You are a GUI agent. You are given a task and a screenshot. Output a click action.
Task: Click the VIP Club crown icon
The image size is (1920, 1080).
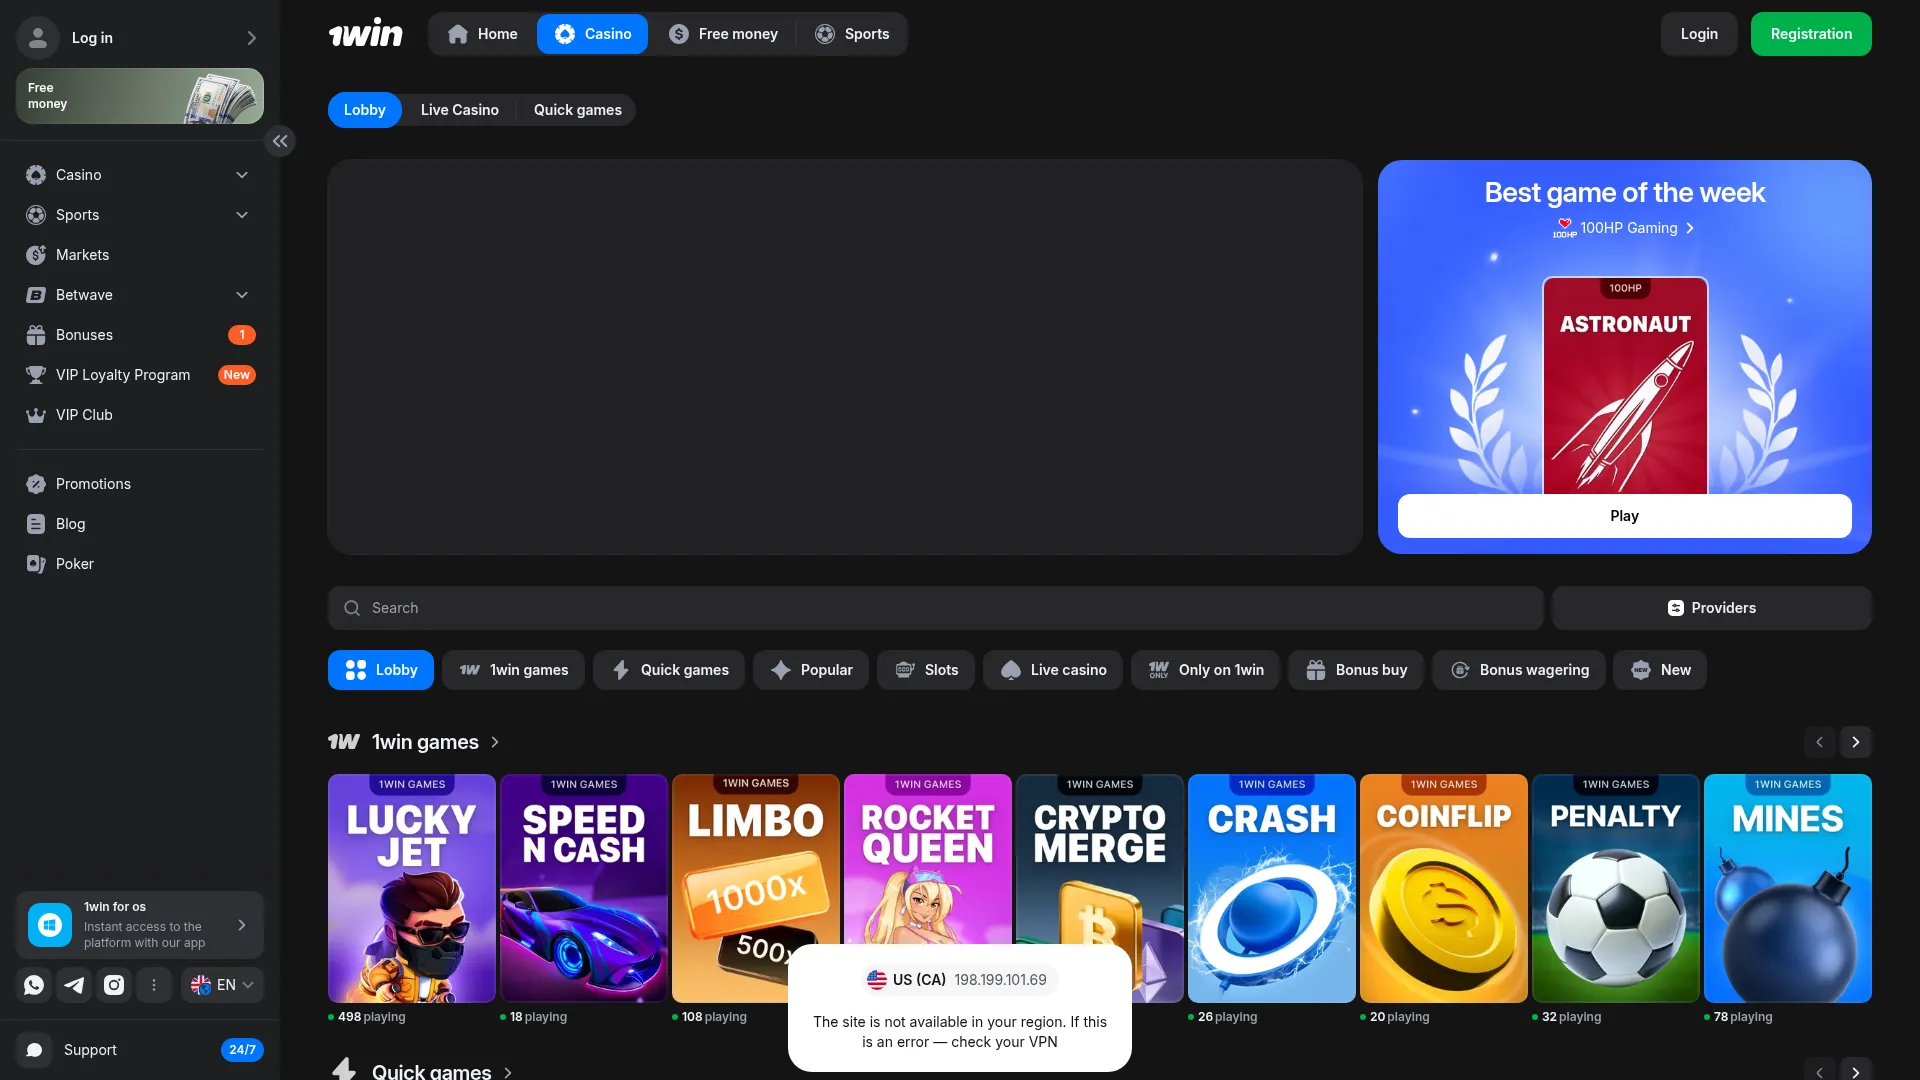click(36, 415)
